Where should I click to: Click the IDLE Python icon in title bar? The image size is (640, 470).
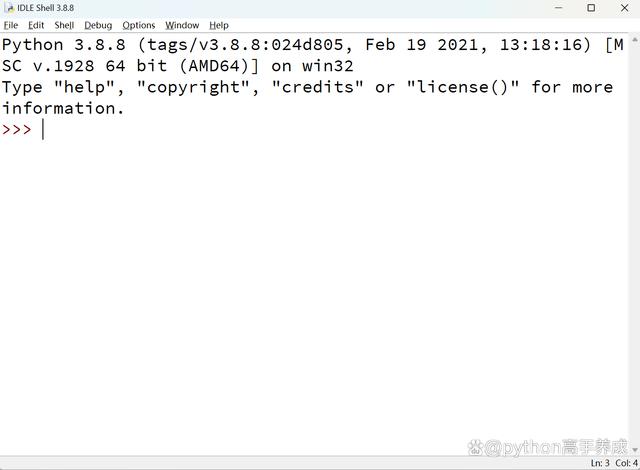click(9, 8)
